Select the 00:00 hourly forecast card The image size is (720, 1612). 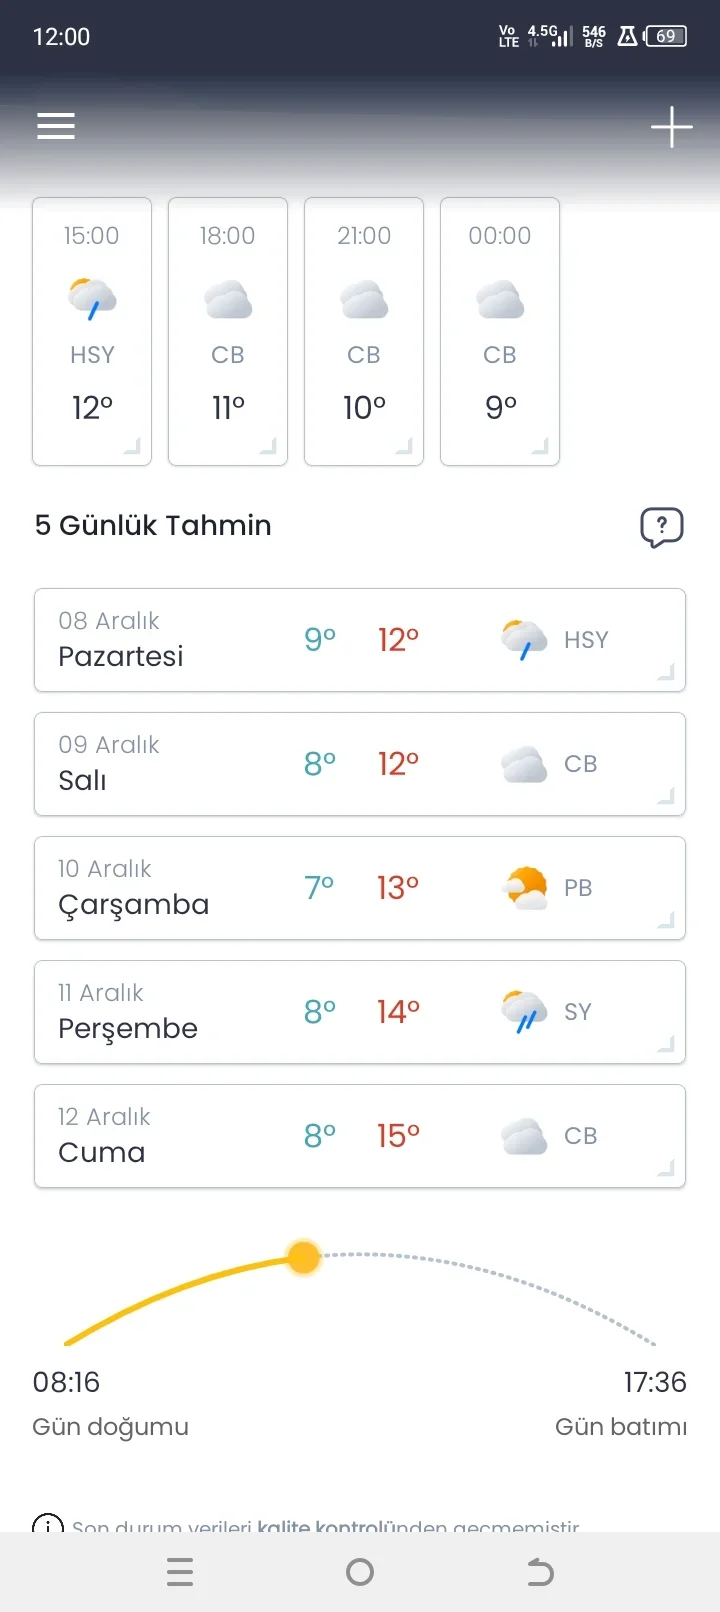pyautogui.click(x=500, y=332)
